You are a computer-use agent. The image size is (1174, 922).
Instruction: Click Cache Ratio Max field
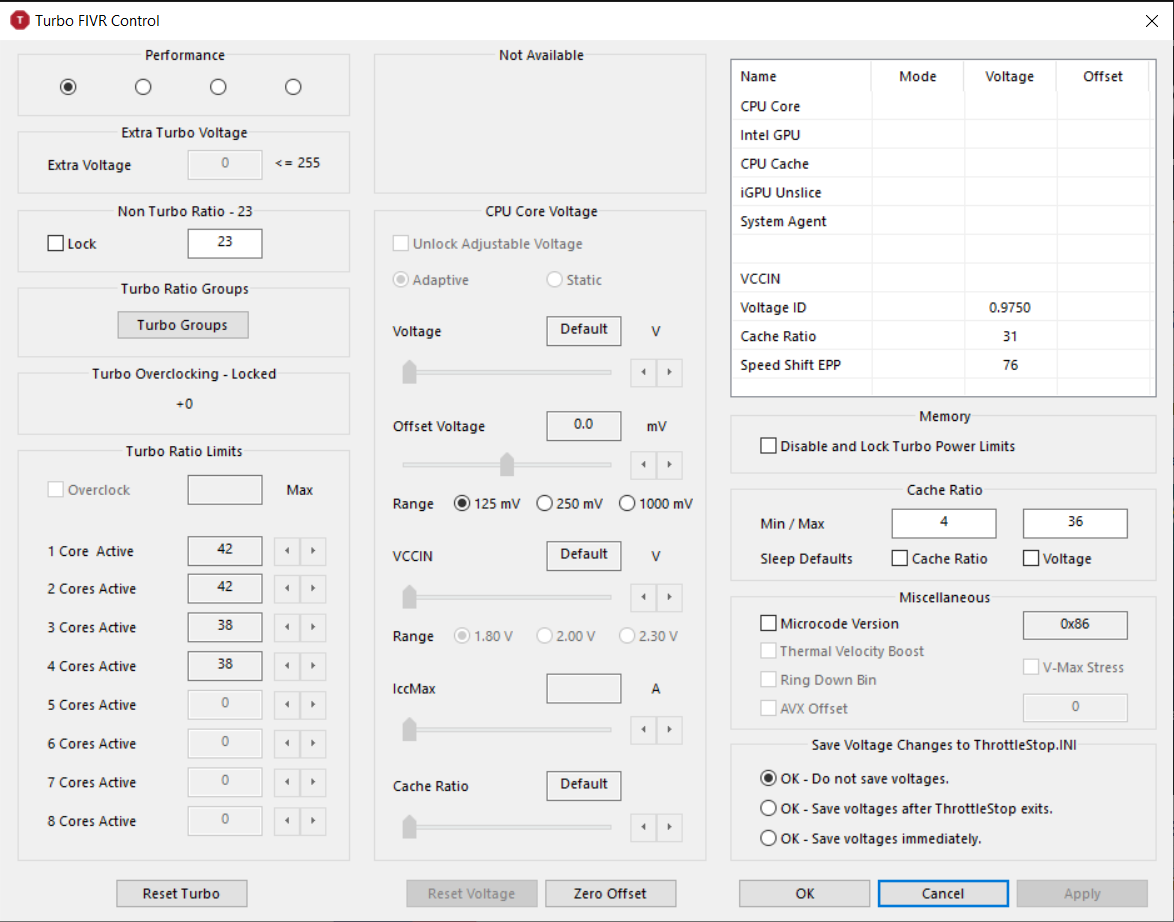pyautogui.click(x=1074, y=523)
